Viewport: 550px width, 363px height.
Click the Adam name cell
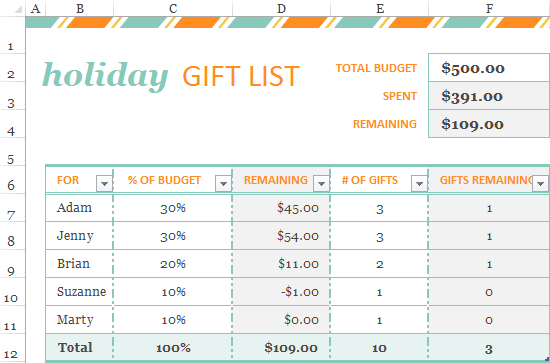tap(80, 208)
